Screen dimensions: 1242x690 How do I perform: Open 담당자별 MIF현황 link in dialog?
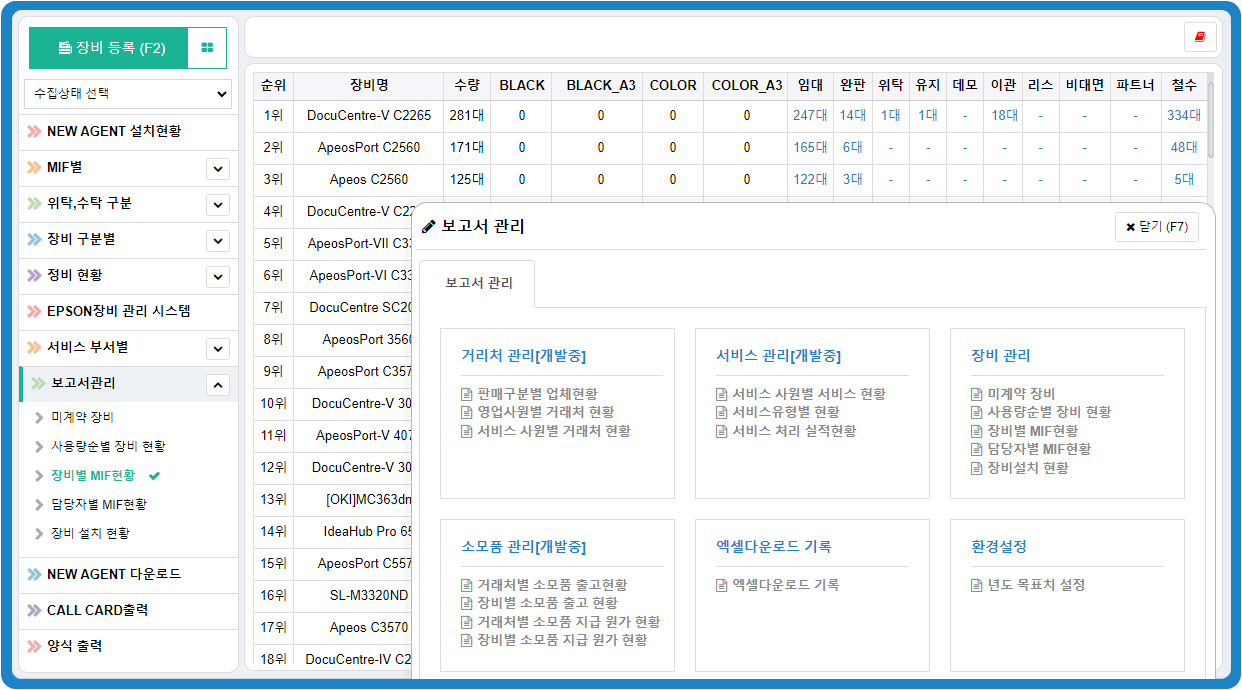[x=1039, y=449]
